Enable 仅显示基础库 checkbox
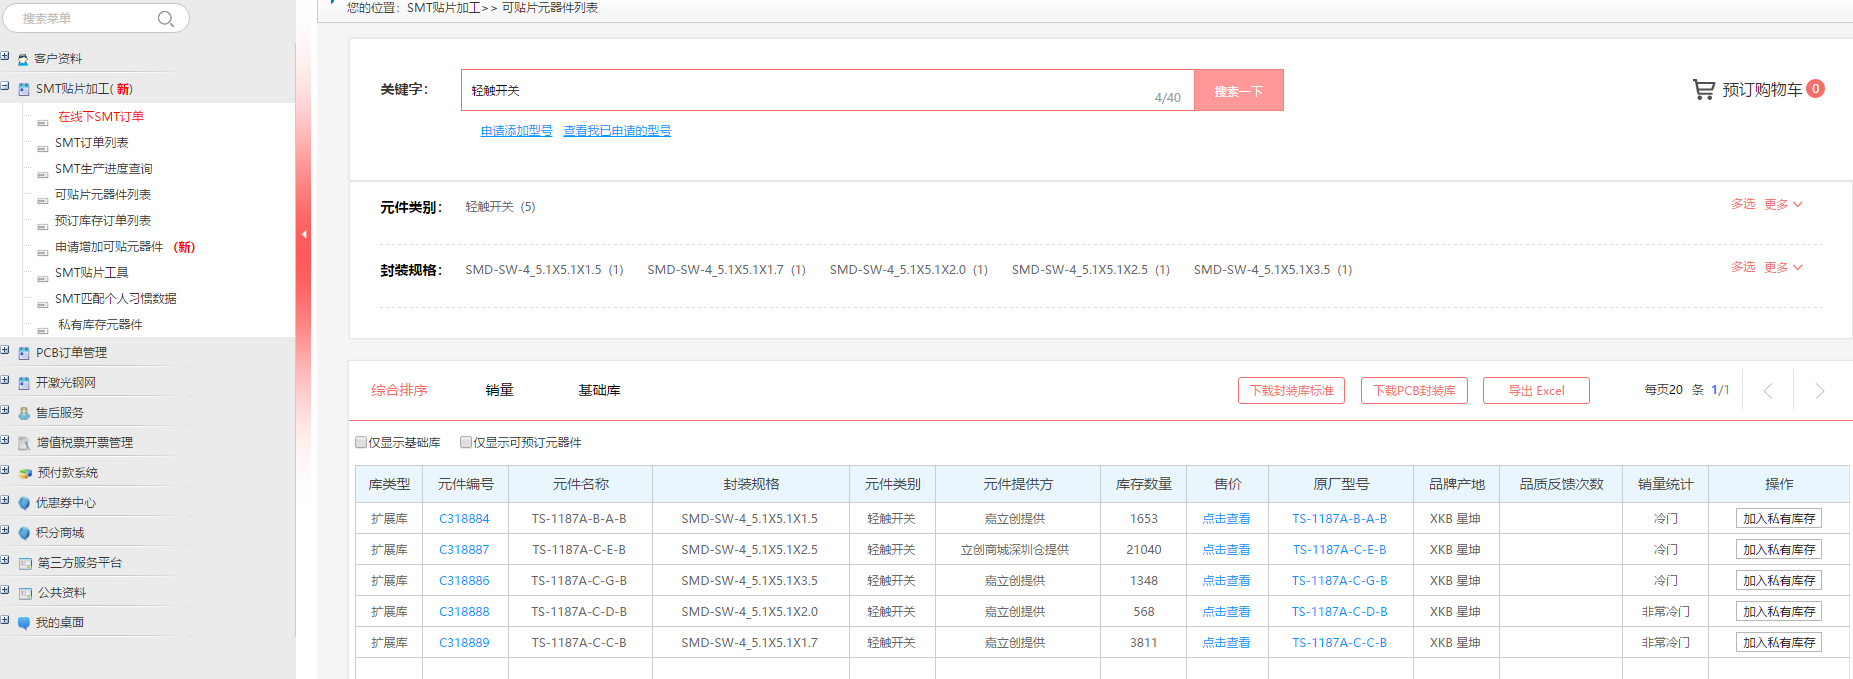The height and width of the screenshot is (679, 1853). 361,442
